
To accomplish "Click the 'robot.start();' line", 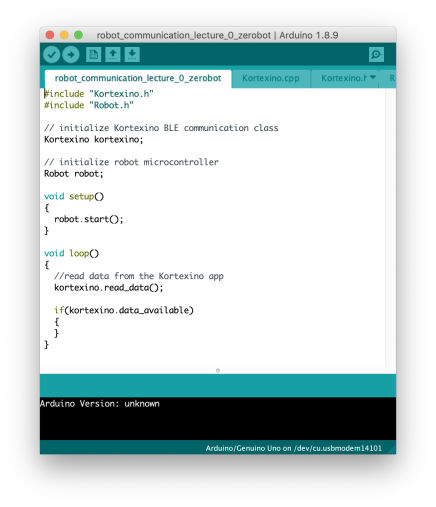I will (89, 219).
